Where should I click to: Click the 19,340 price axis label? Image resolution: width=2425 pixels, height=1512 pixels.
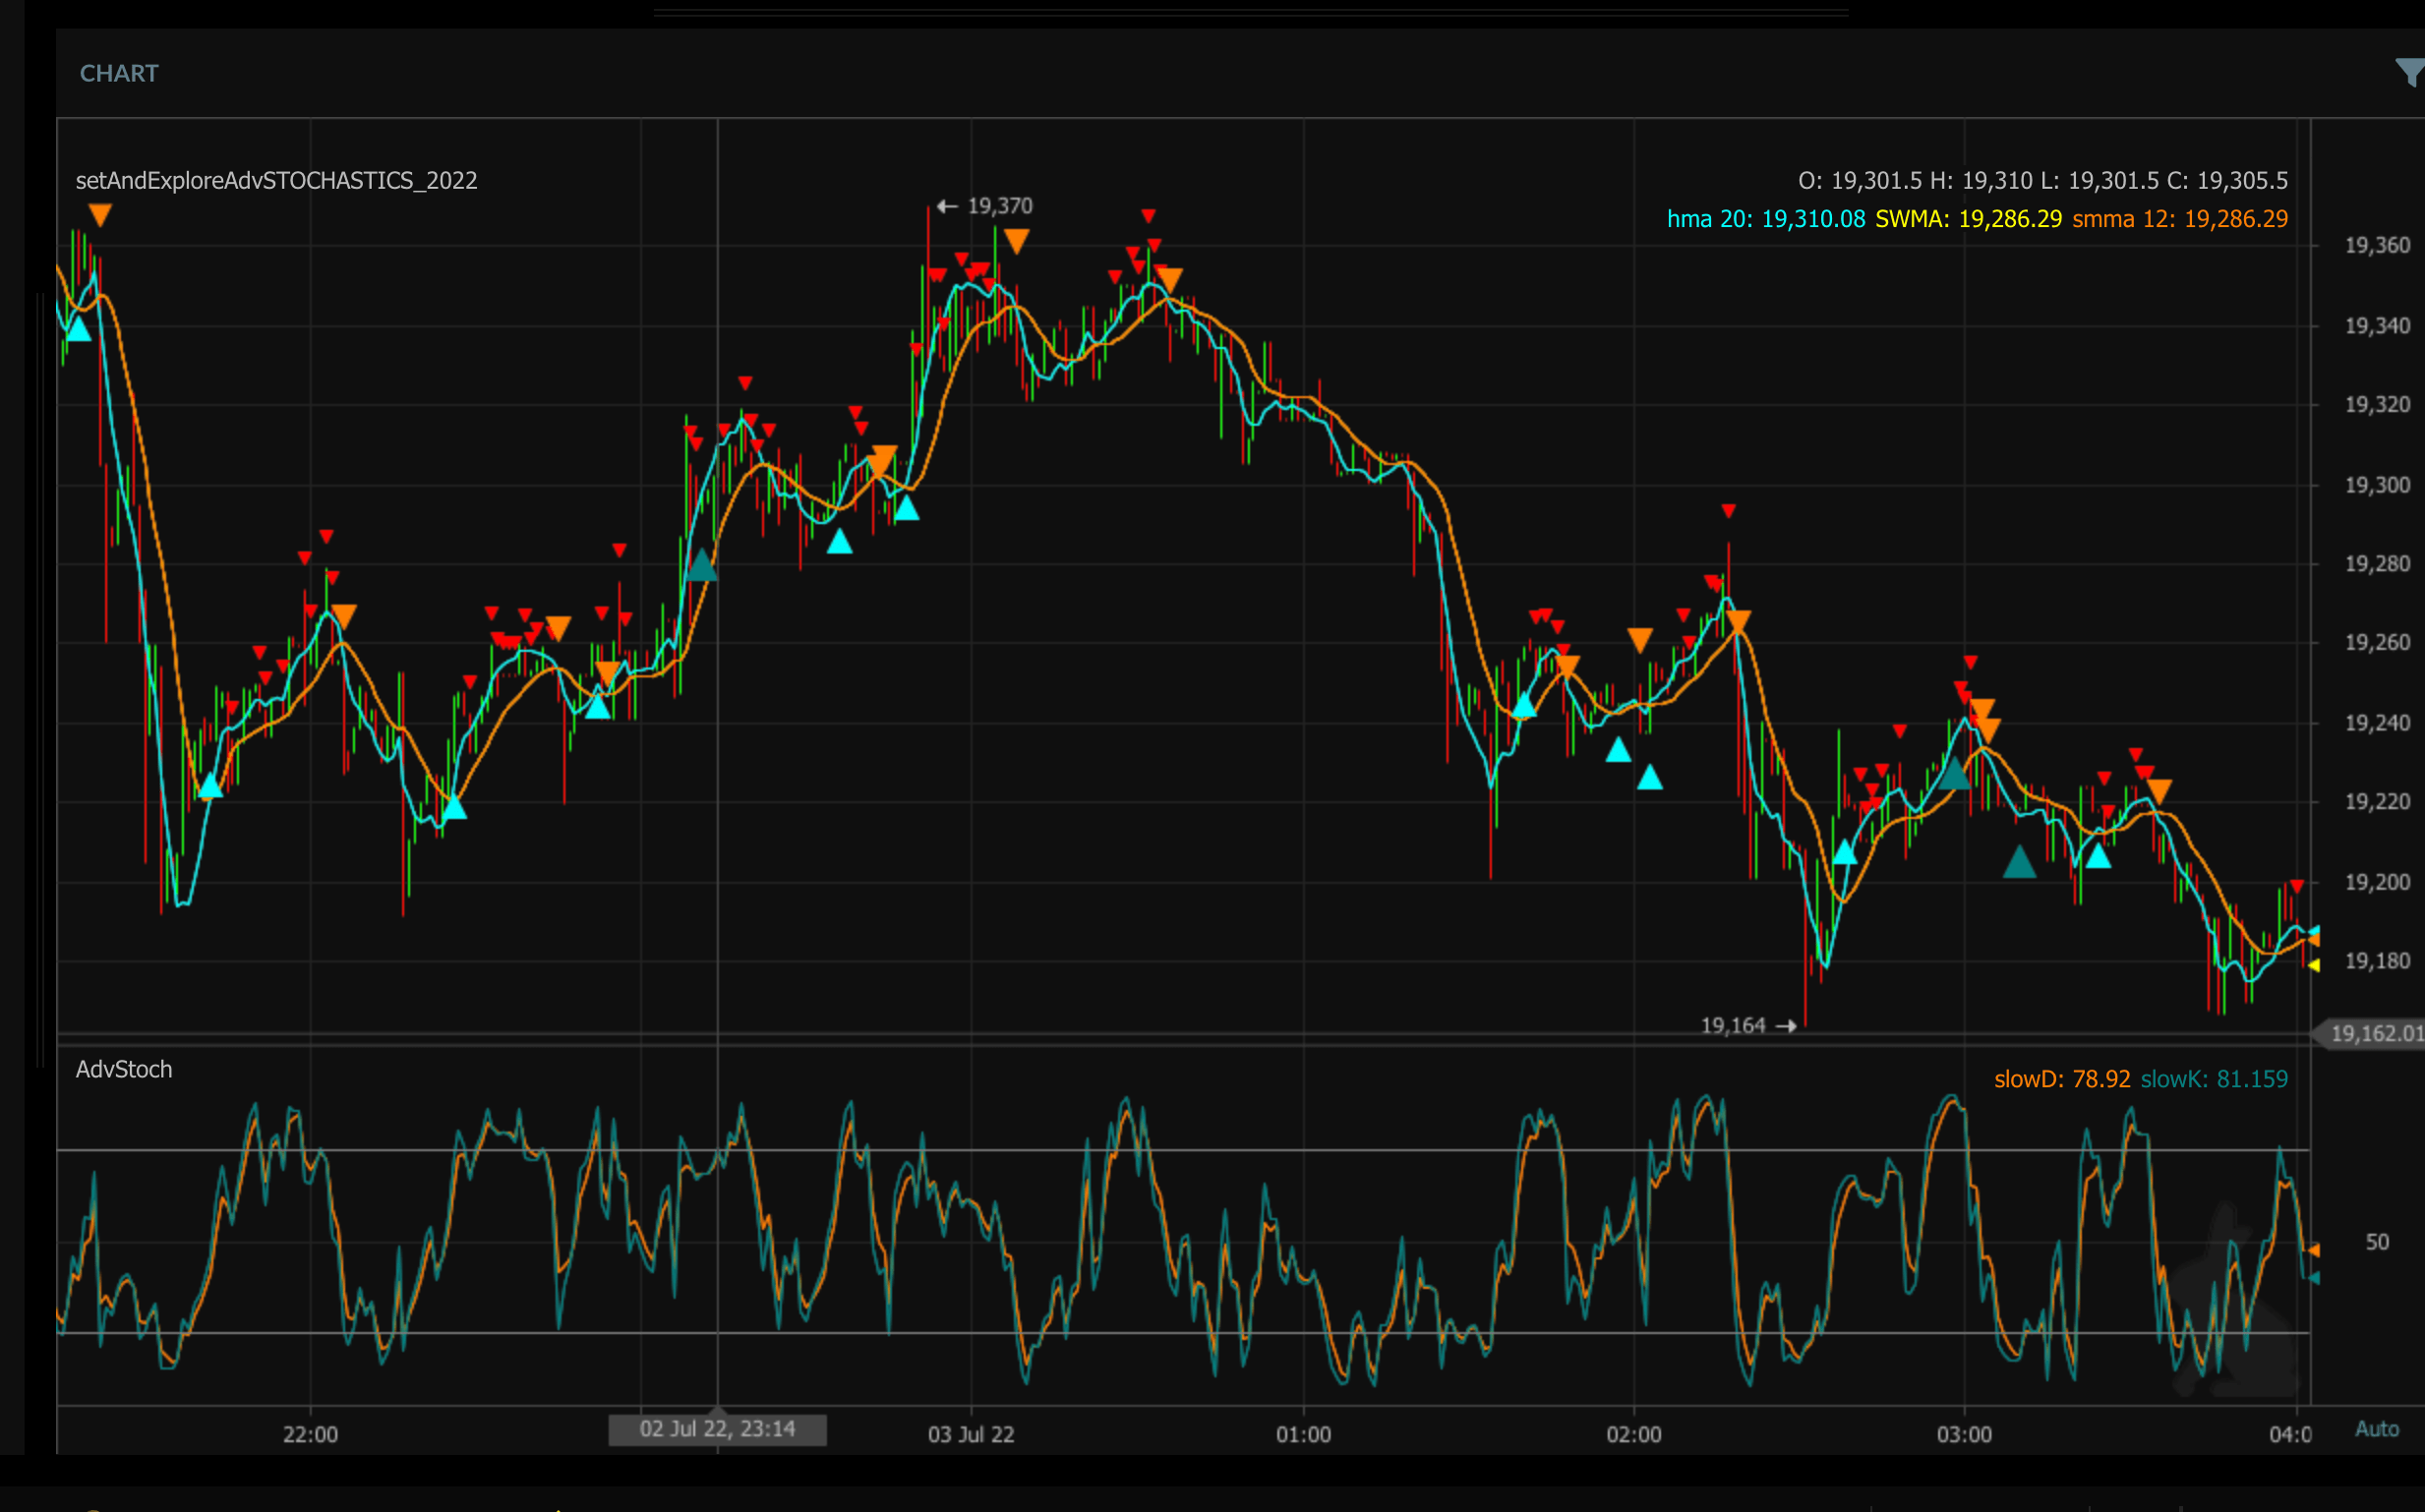point(2378,326)
